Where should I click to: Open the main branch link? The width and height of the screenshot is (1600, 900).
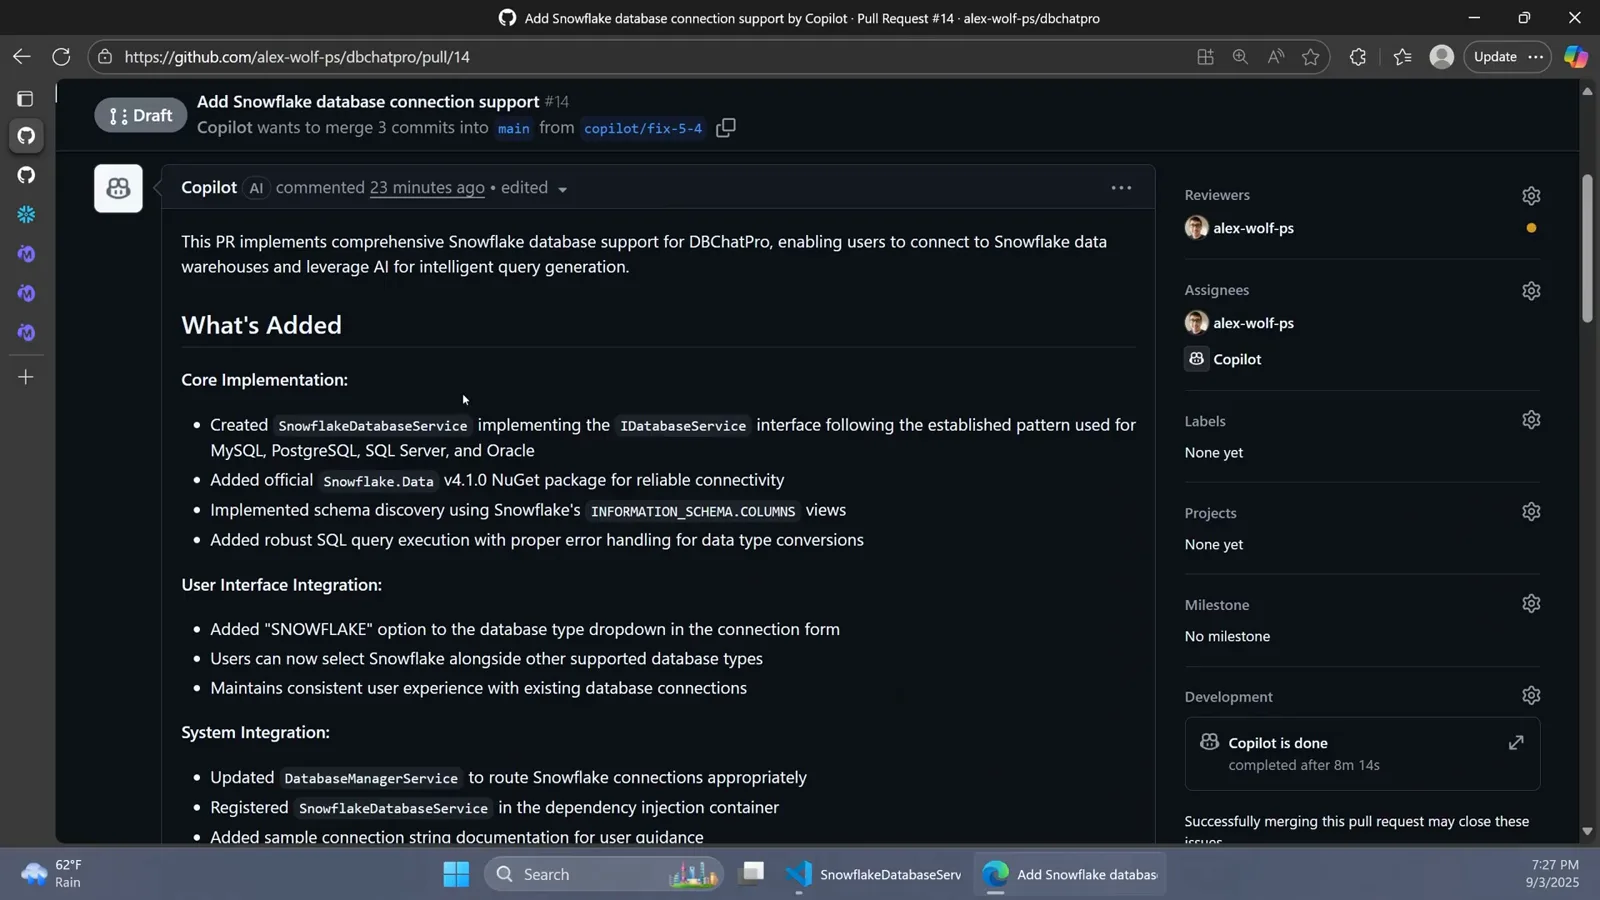point(514,128)
